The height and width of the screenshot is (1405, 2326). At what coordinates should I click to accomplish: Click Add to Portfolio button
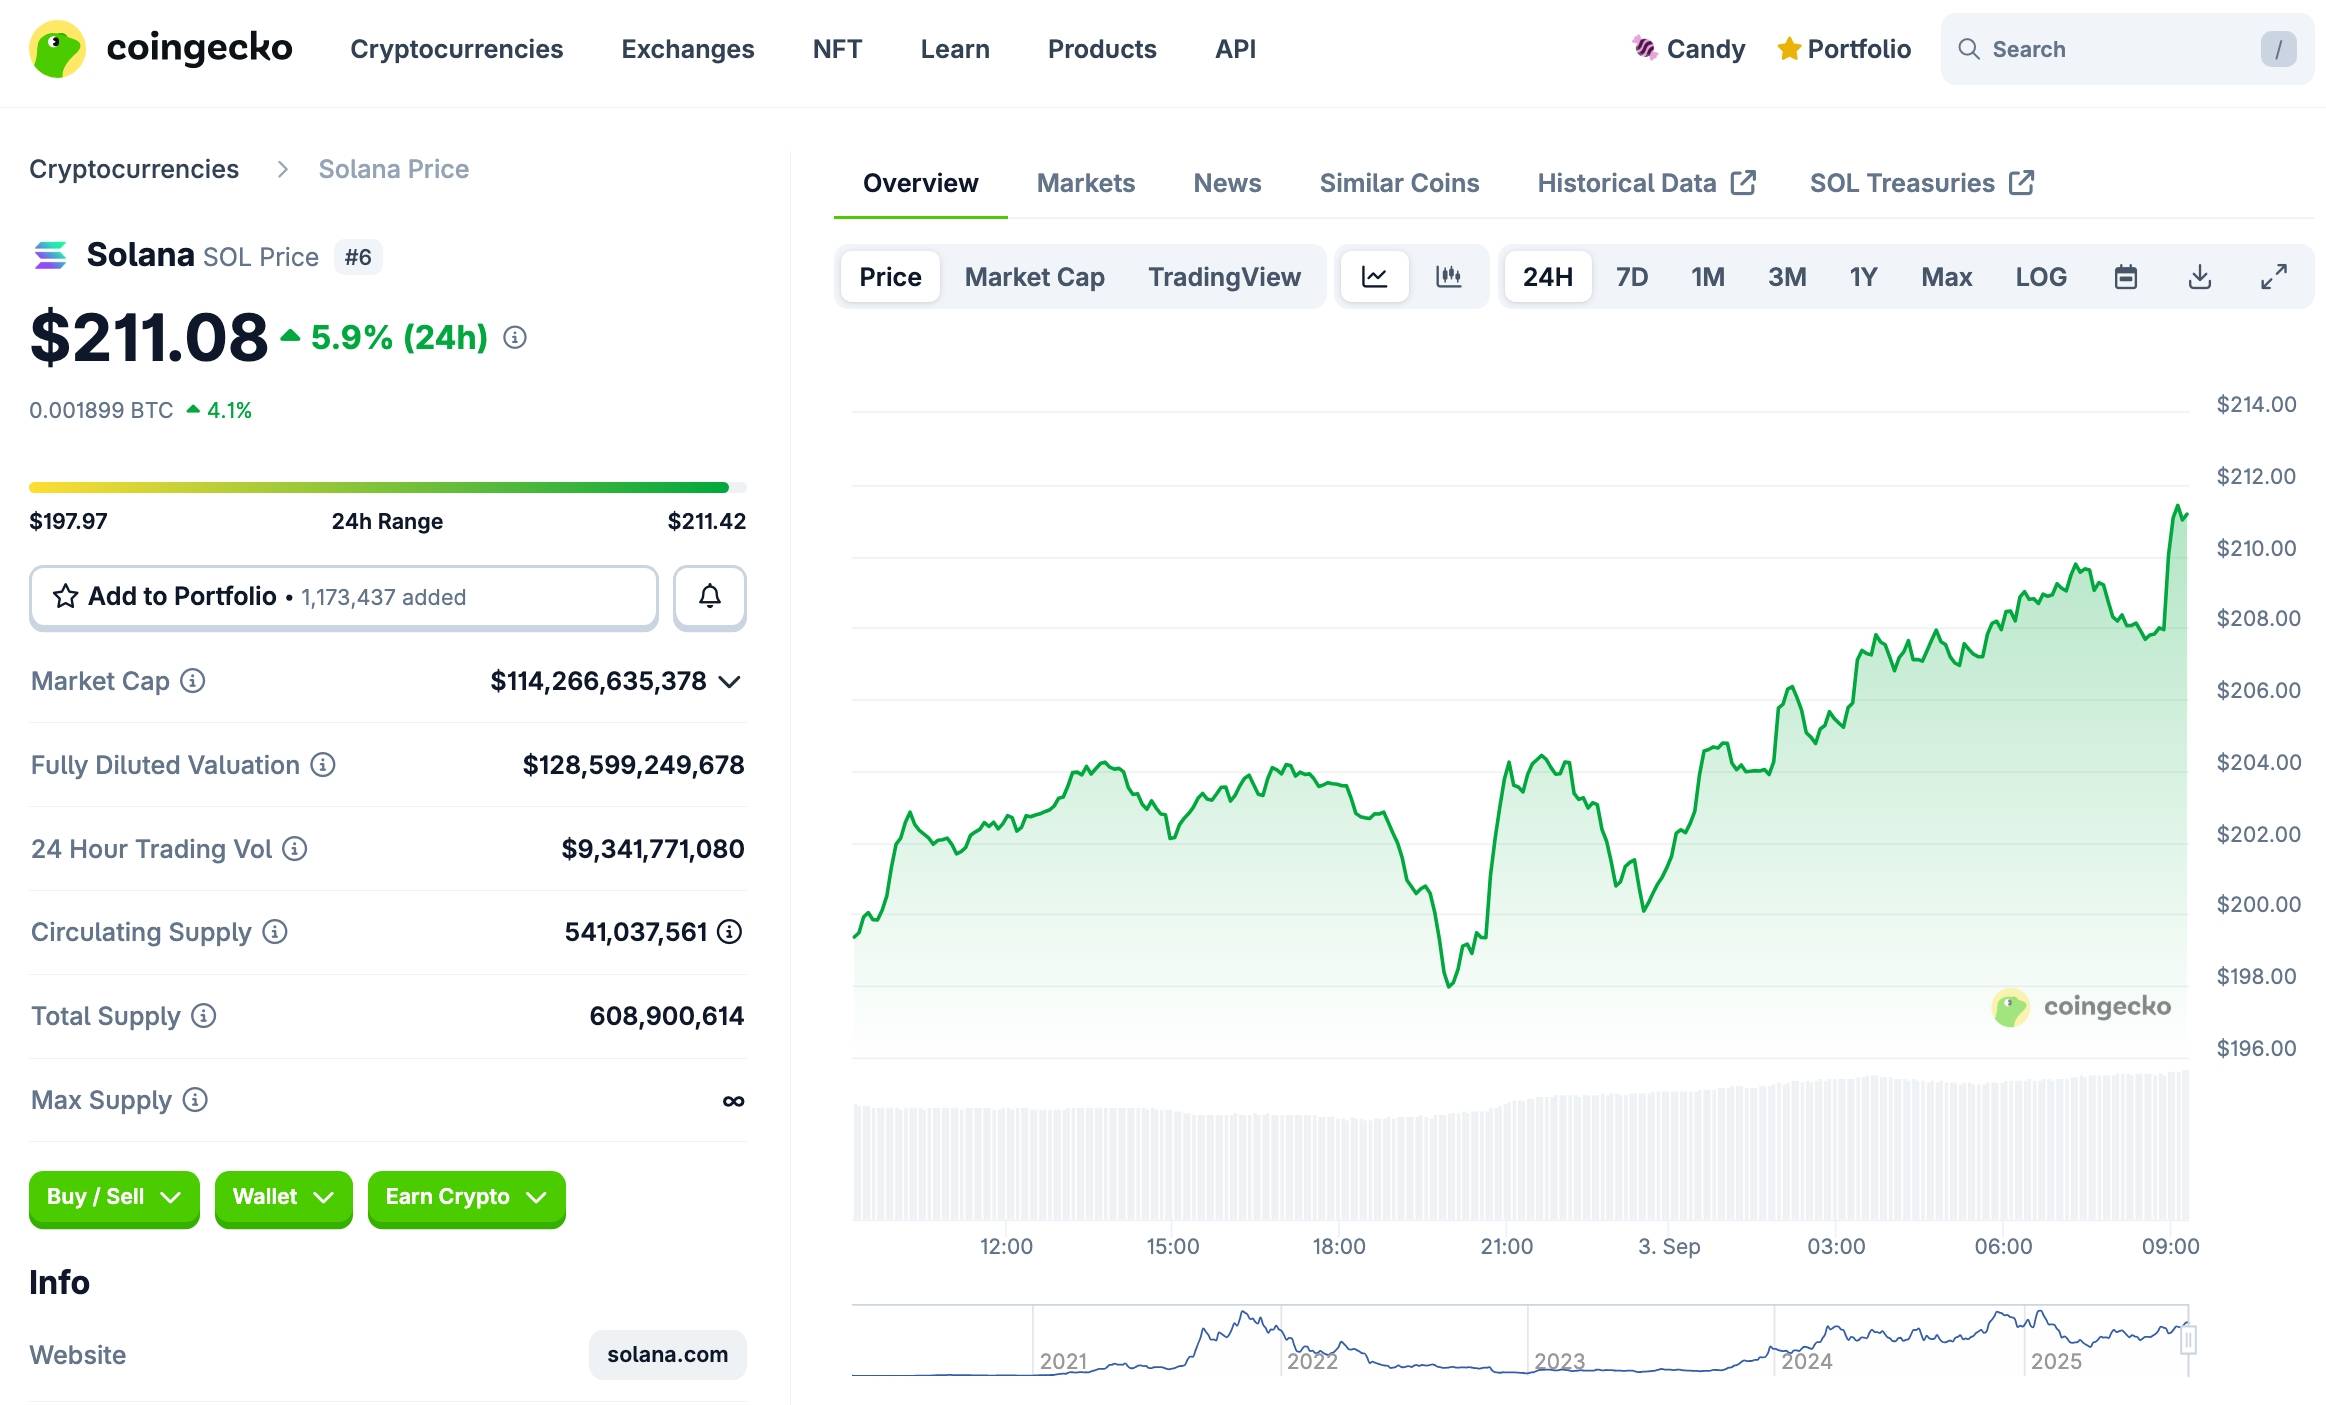click(344, 597)
